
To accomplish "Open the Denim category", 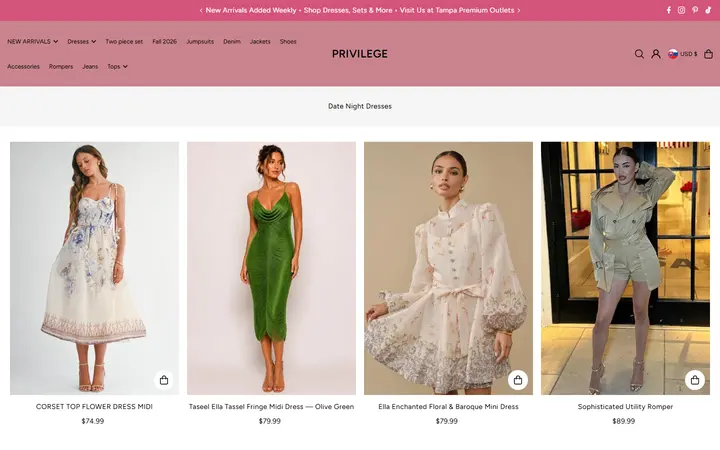I will pyautogui.click(x=232, y=41).
